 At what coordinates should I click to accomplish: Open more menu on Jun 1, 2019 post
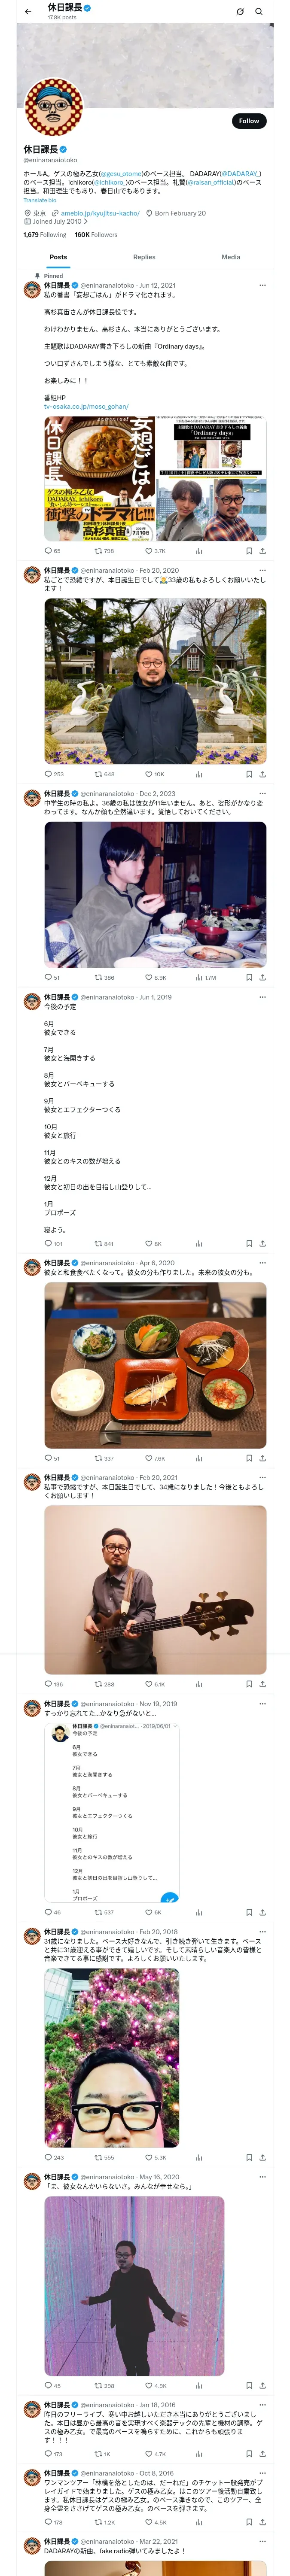262,997
